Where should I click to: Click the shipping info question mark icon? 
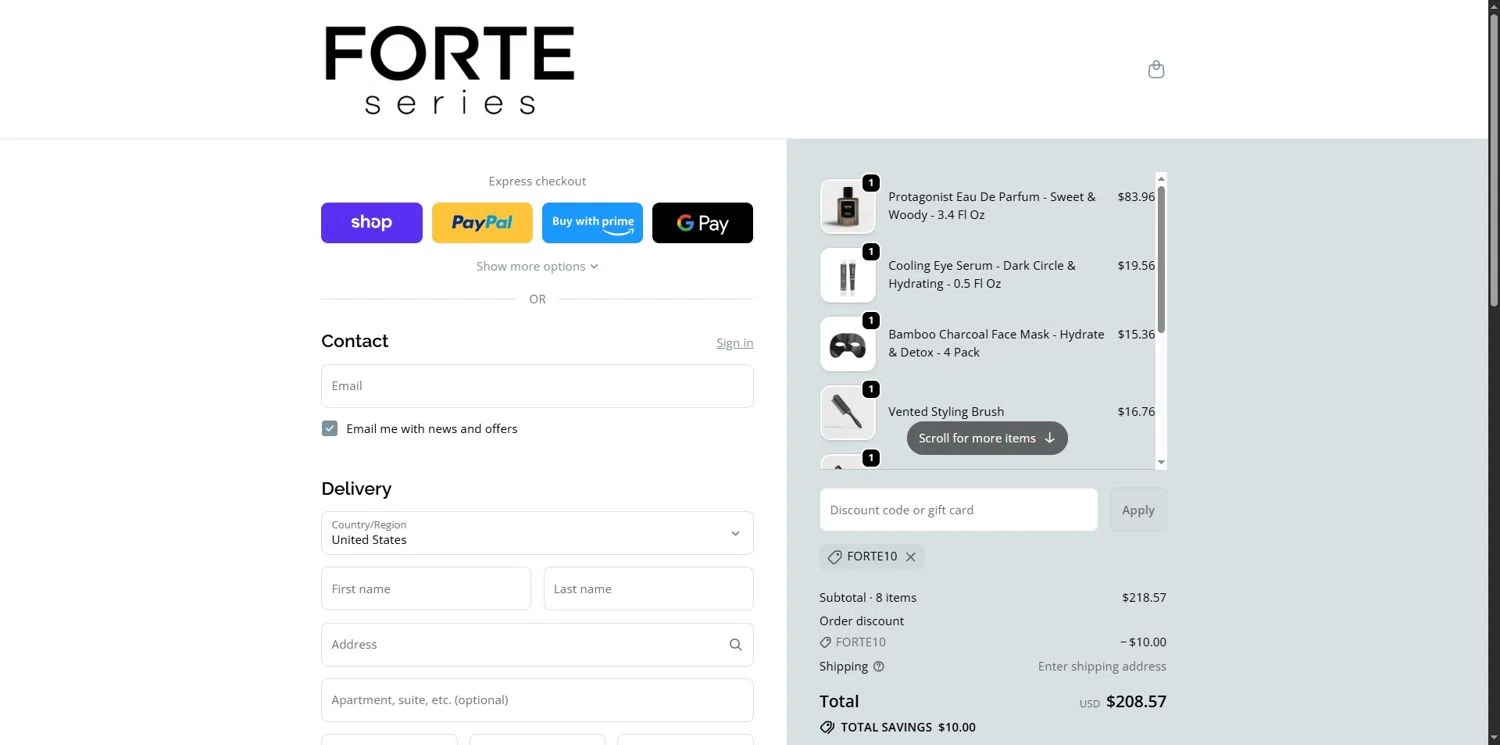pyautogui.click(x=879, y=666)
